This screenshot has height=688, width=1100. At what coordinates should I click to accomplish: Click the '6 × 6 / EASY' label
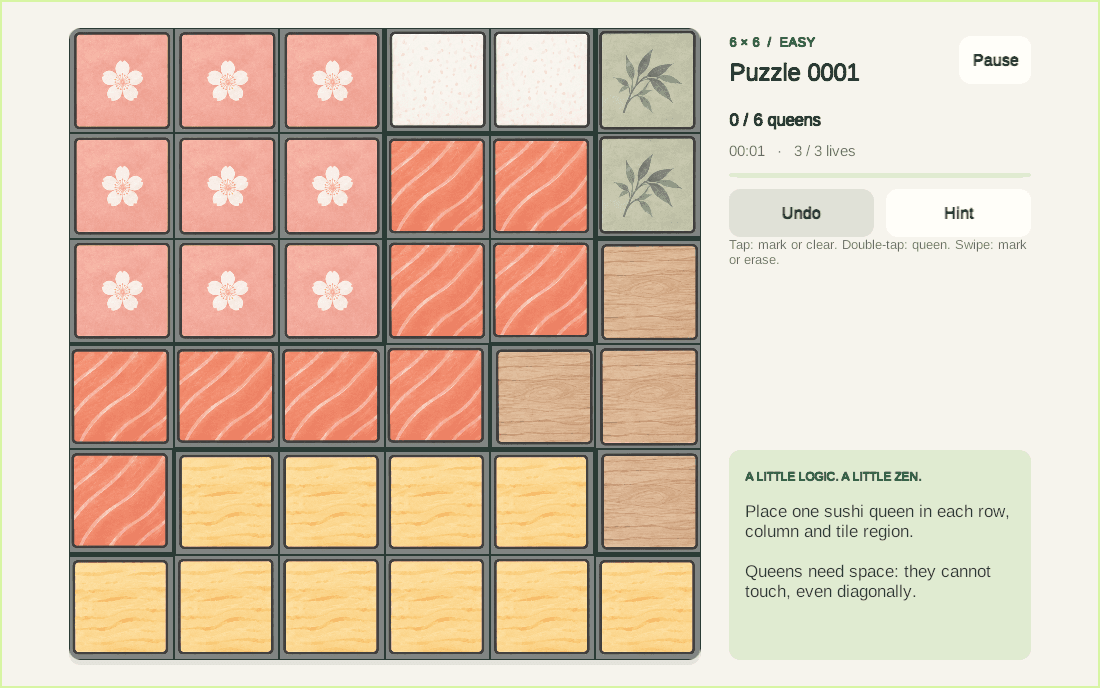click(x=772, y=42)
